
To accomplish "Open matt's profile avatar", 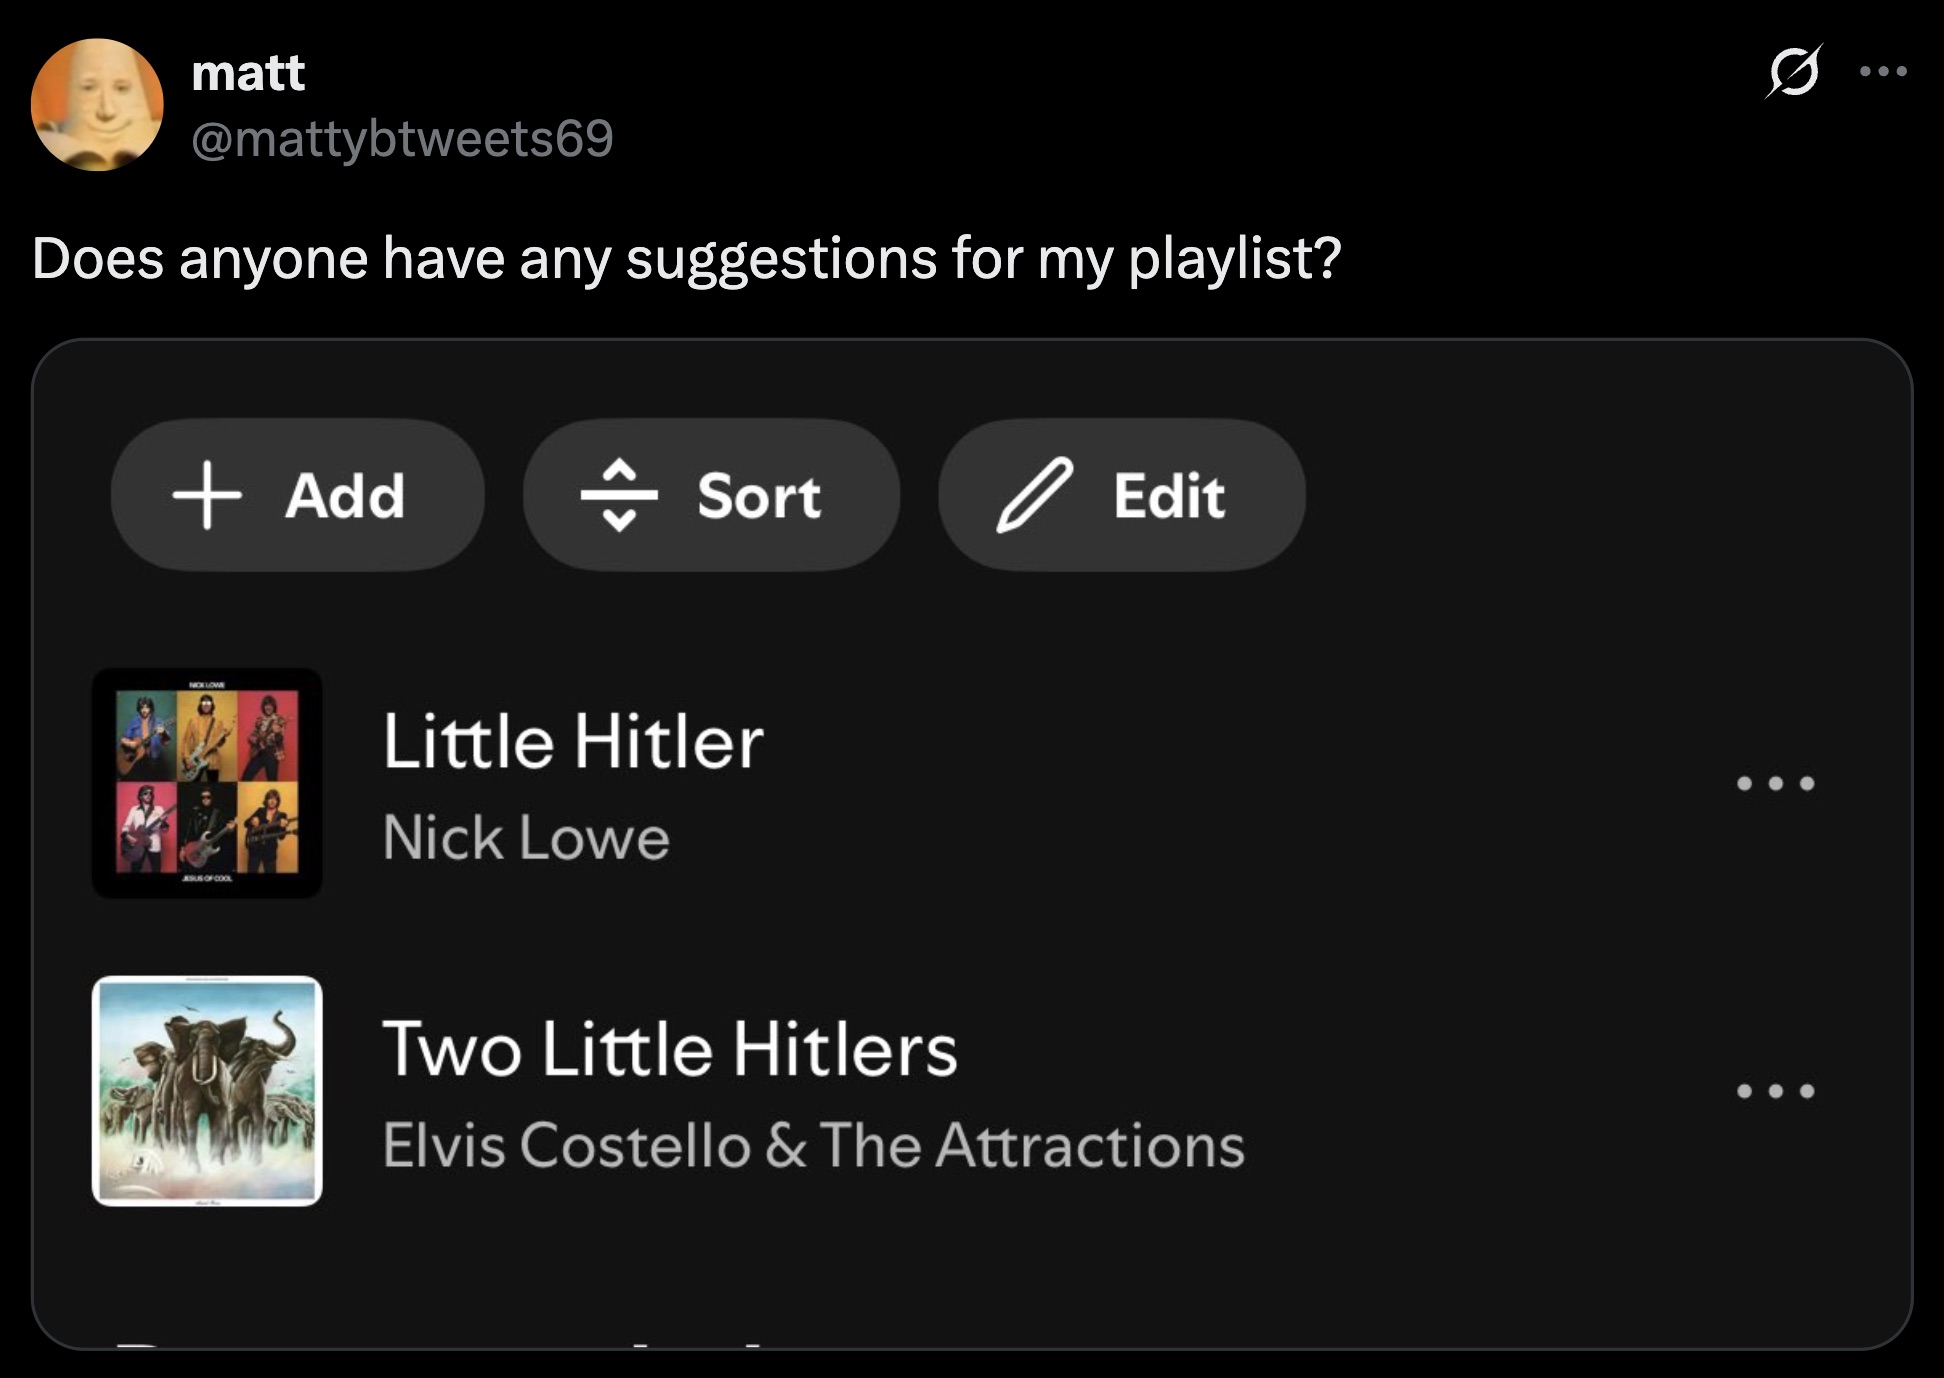I will point(97,105).
